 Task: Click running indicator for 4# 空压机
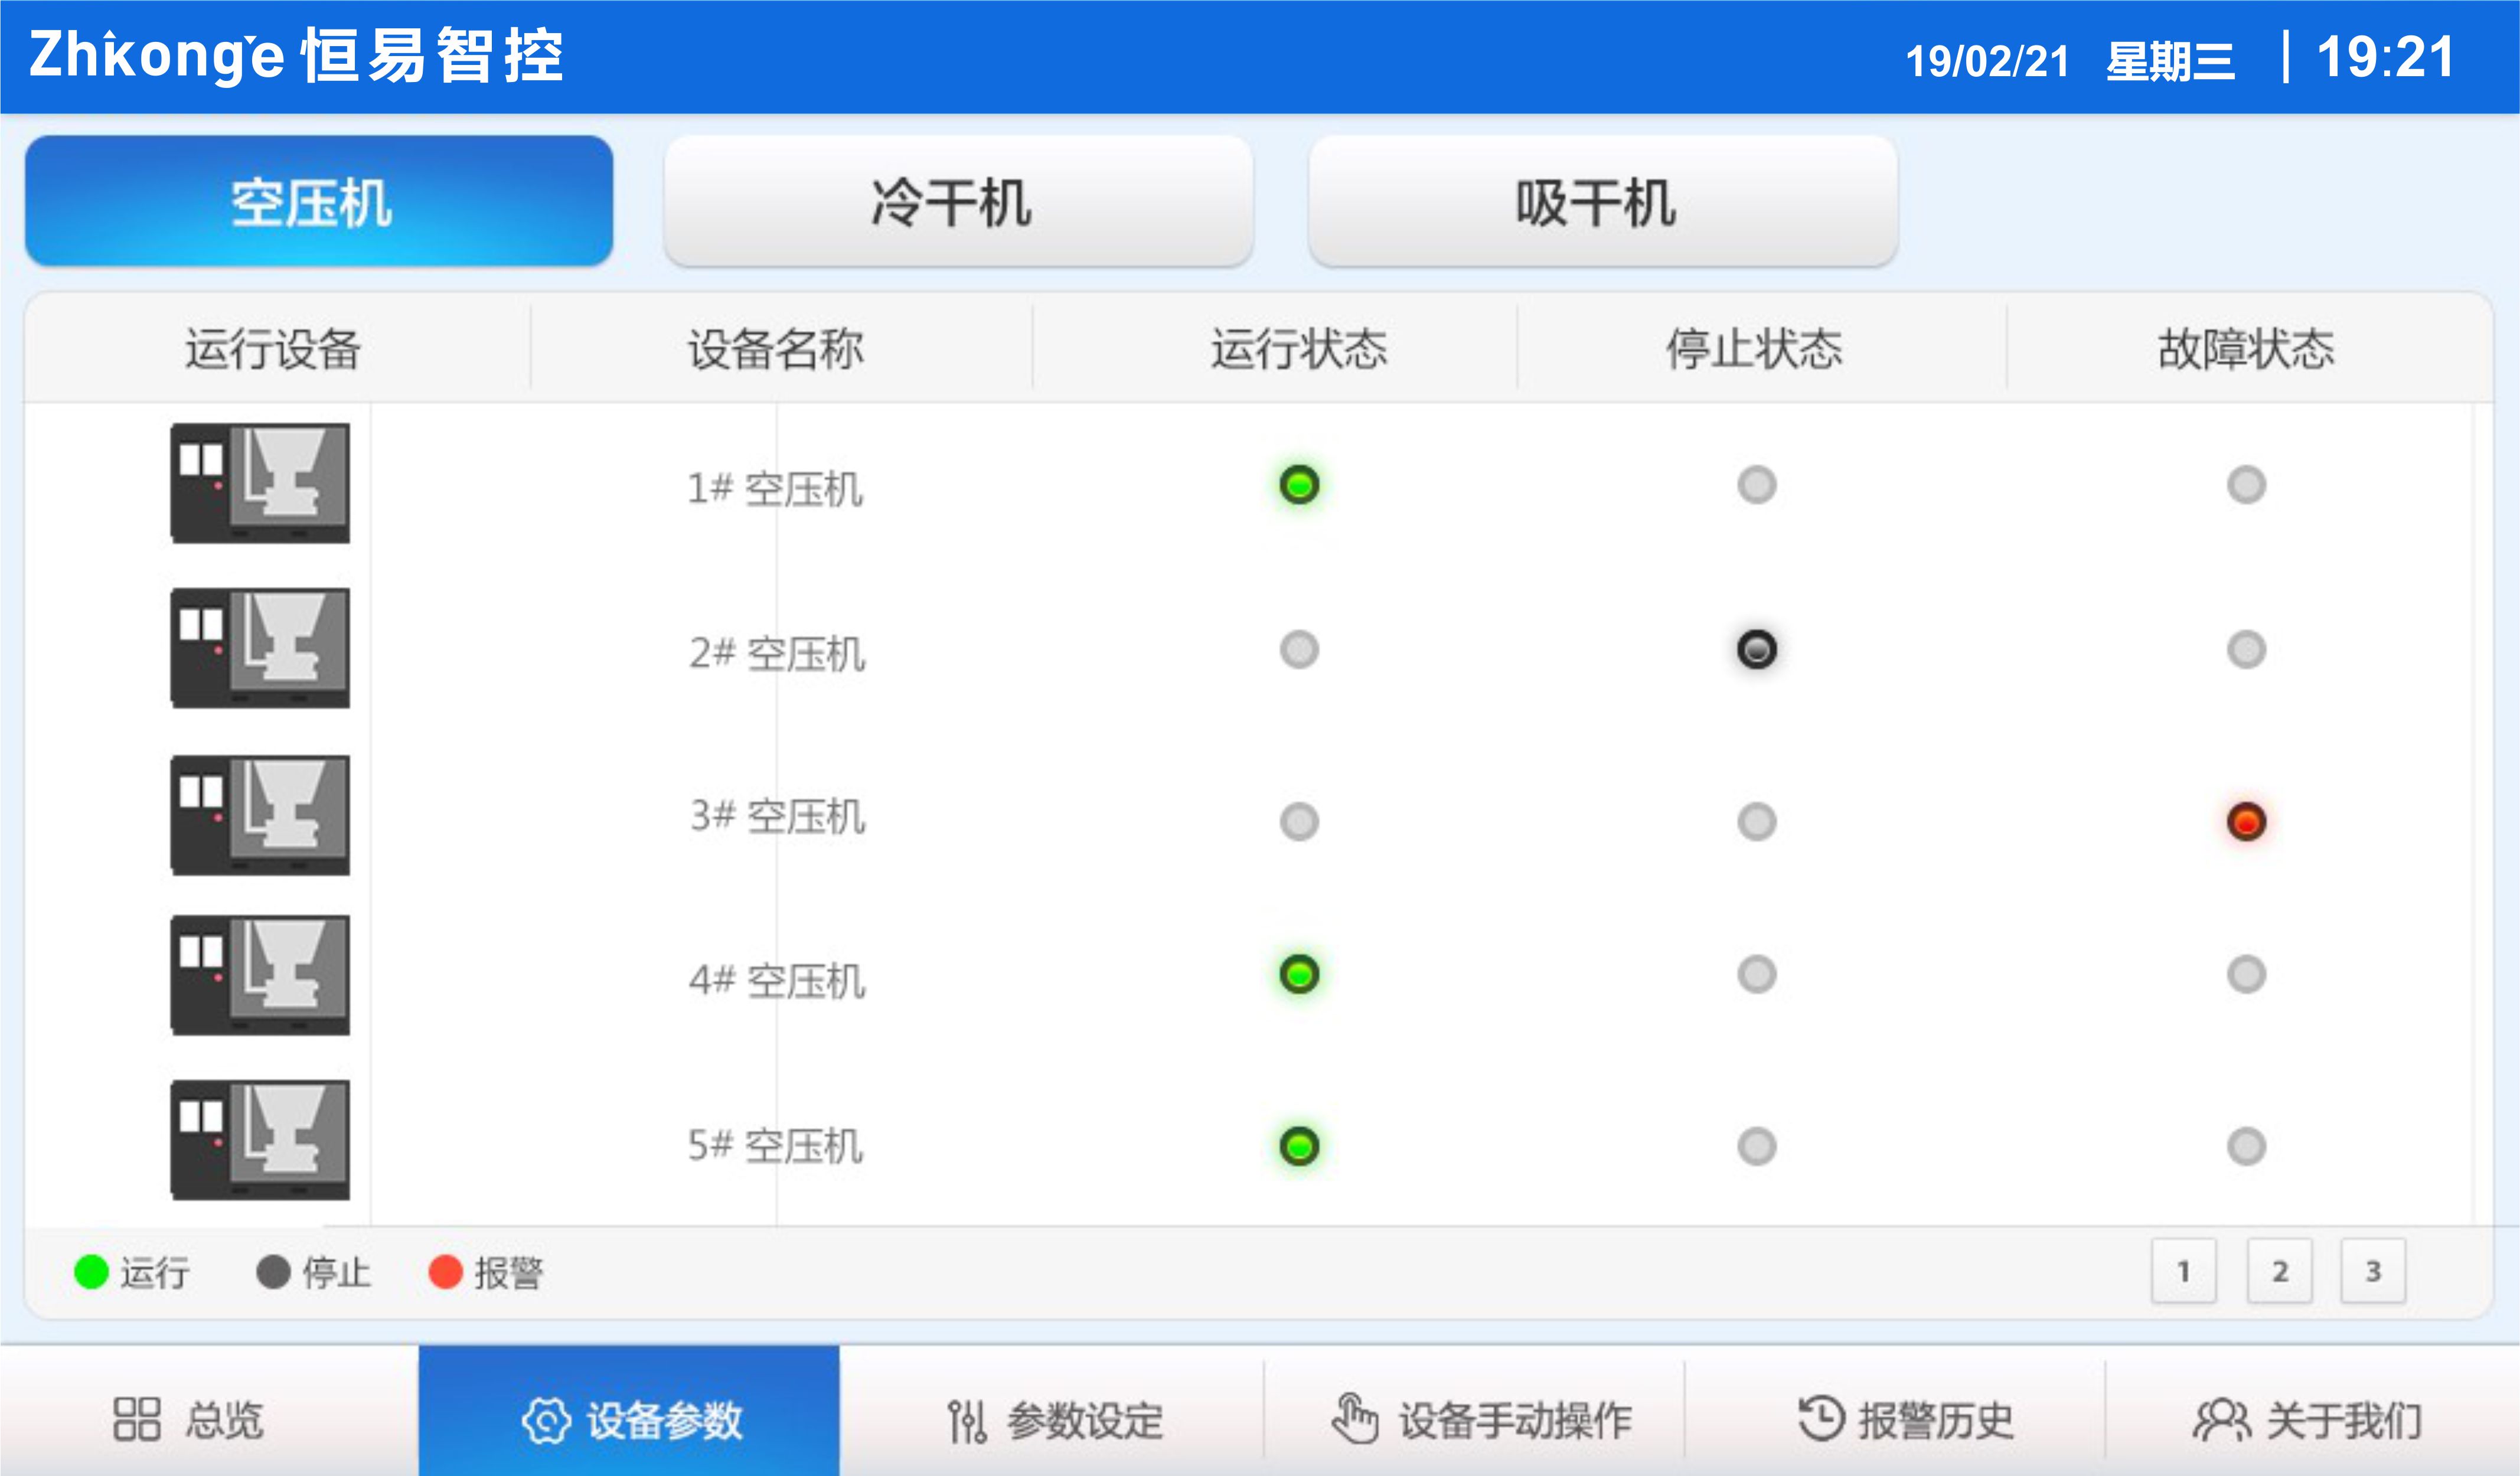tap(1299, 974)
